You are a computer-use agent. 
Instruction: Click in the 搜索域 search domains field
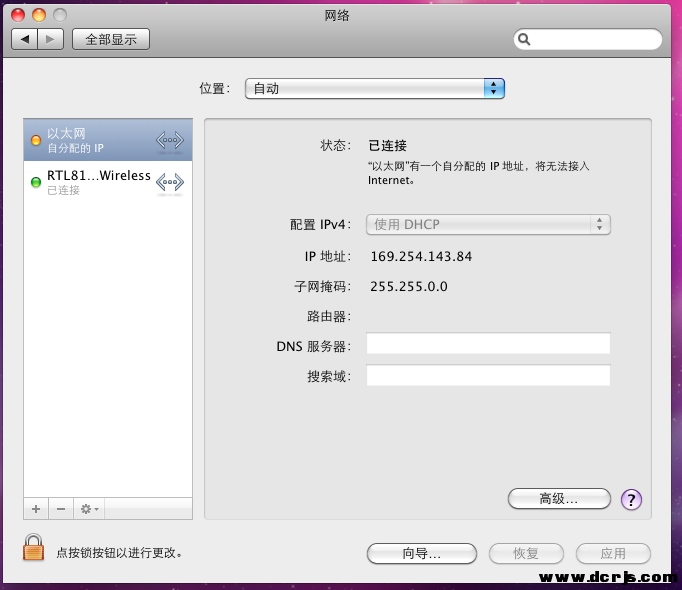[x=487, y=376]
